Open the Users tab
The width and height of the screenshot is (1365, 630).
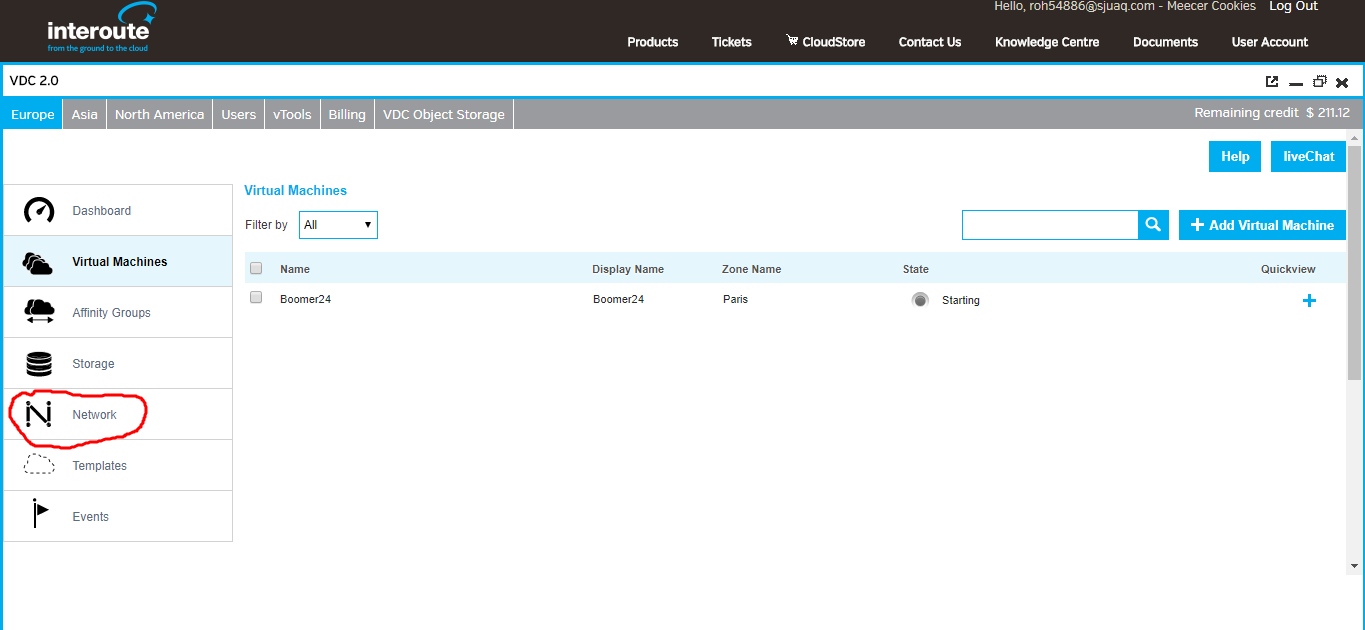tap(239, 114)
